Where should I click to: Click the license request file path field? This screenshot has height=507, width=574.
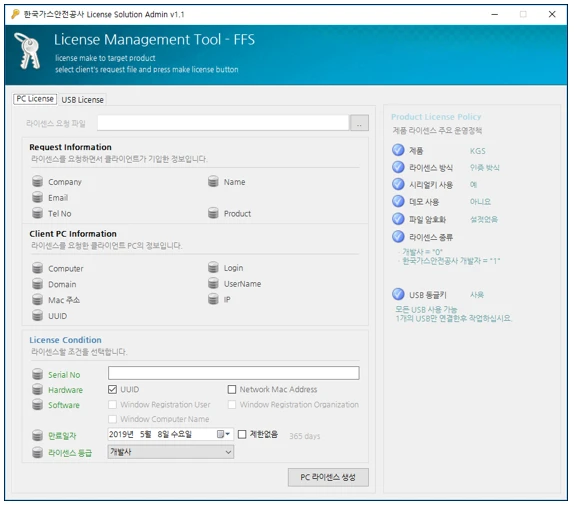click(224, 123)
